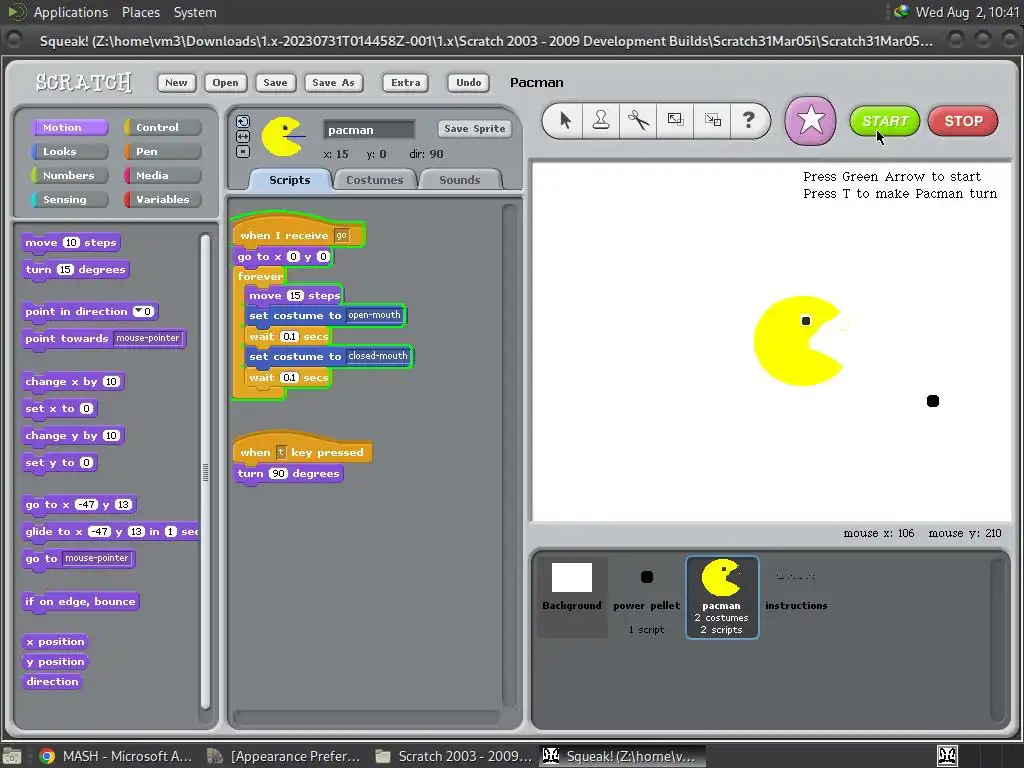Open the open-mouth costume dropdown
1024x768 pixels.
pyautogui.click(x=374, y=315)
